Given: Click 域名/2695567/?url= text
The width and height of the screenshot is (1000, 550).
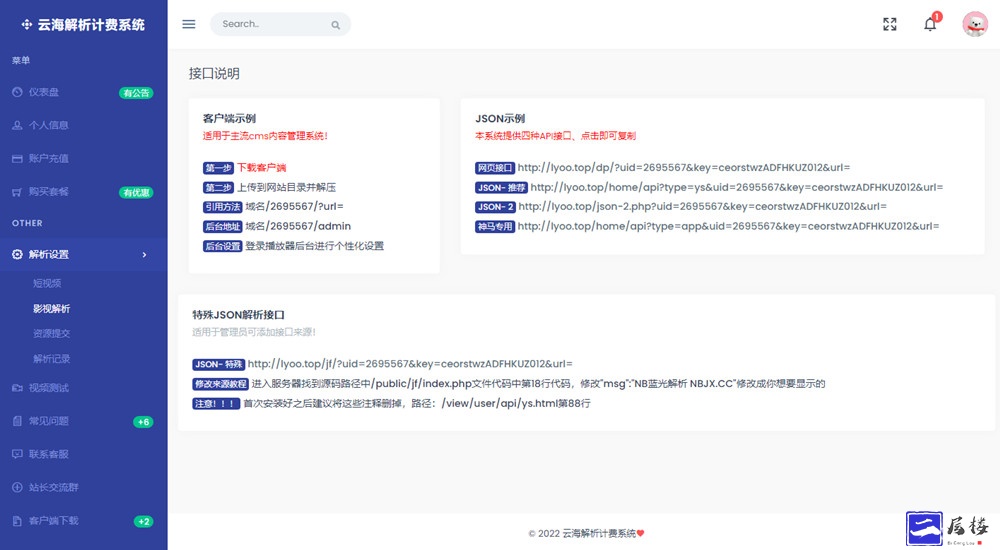Looking at the screenshot, I should pos(295,206).
